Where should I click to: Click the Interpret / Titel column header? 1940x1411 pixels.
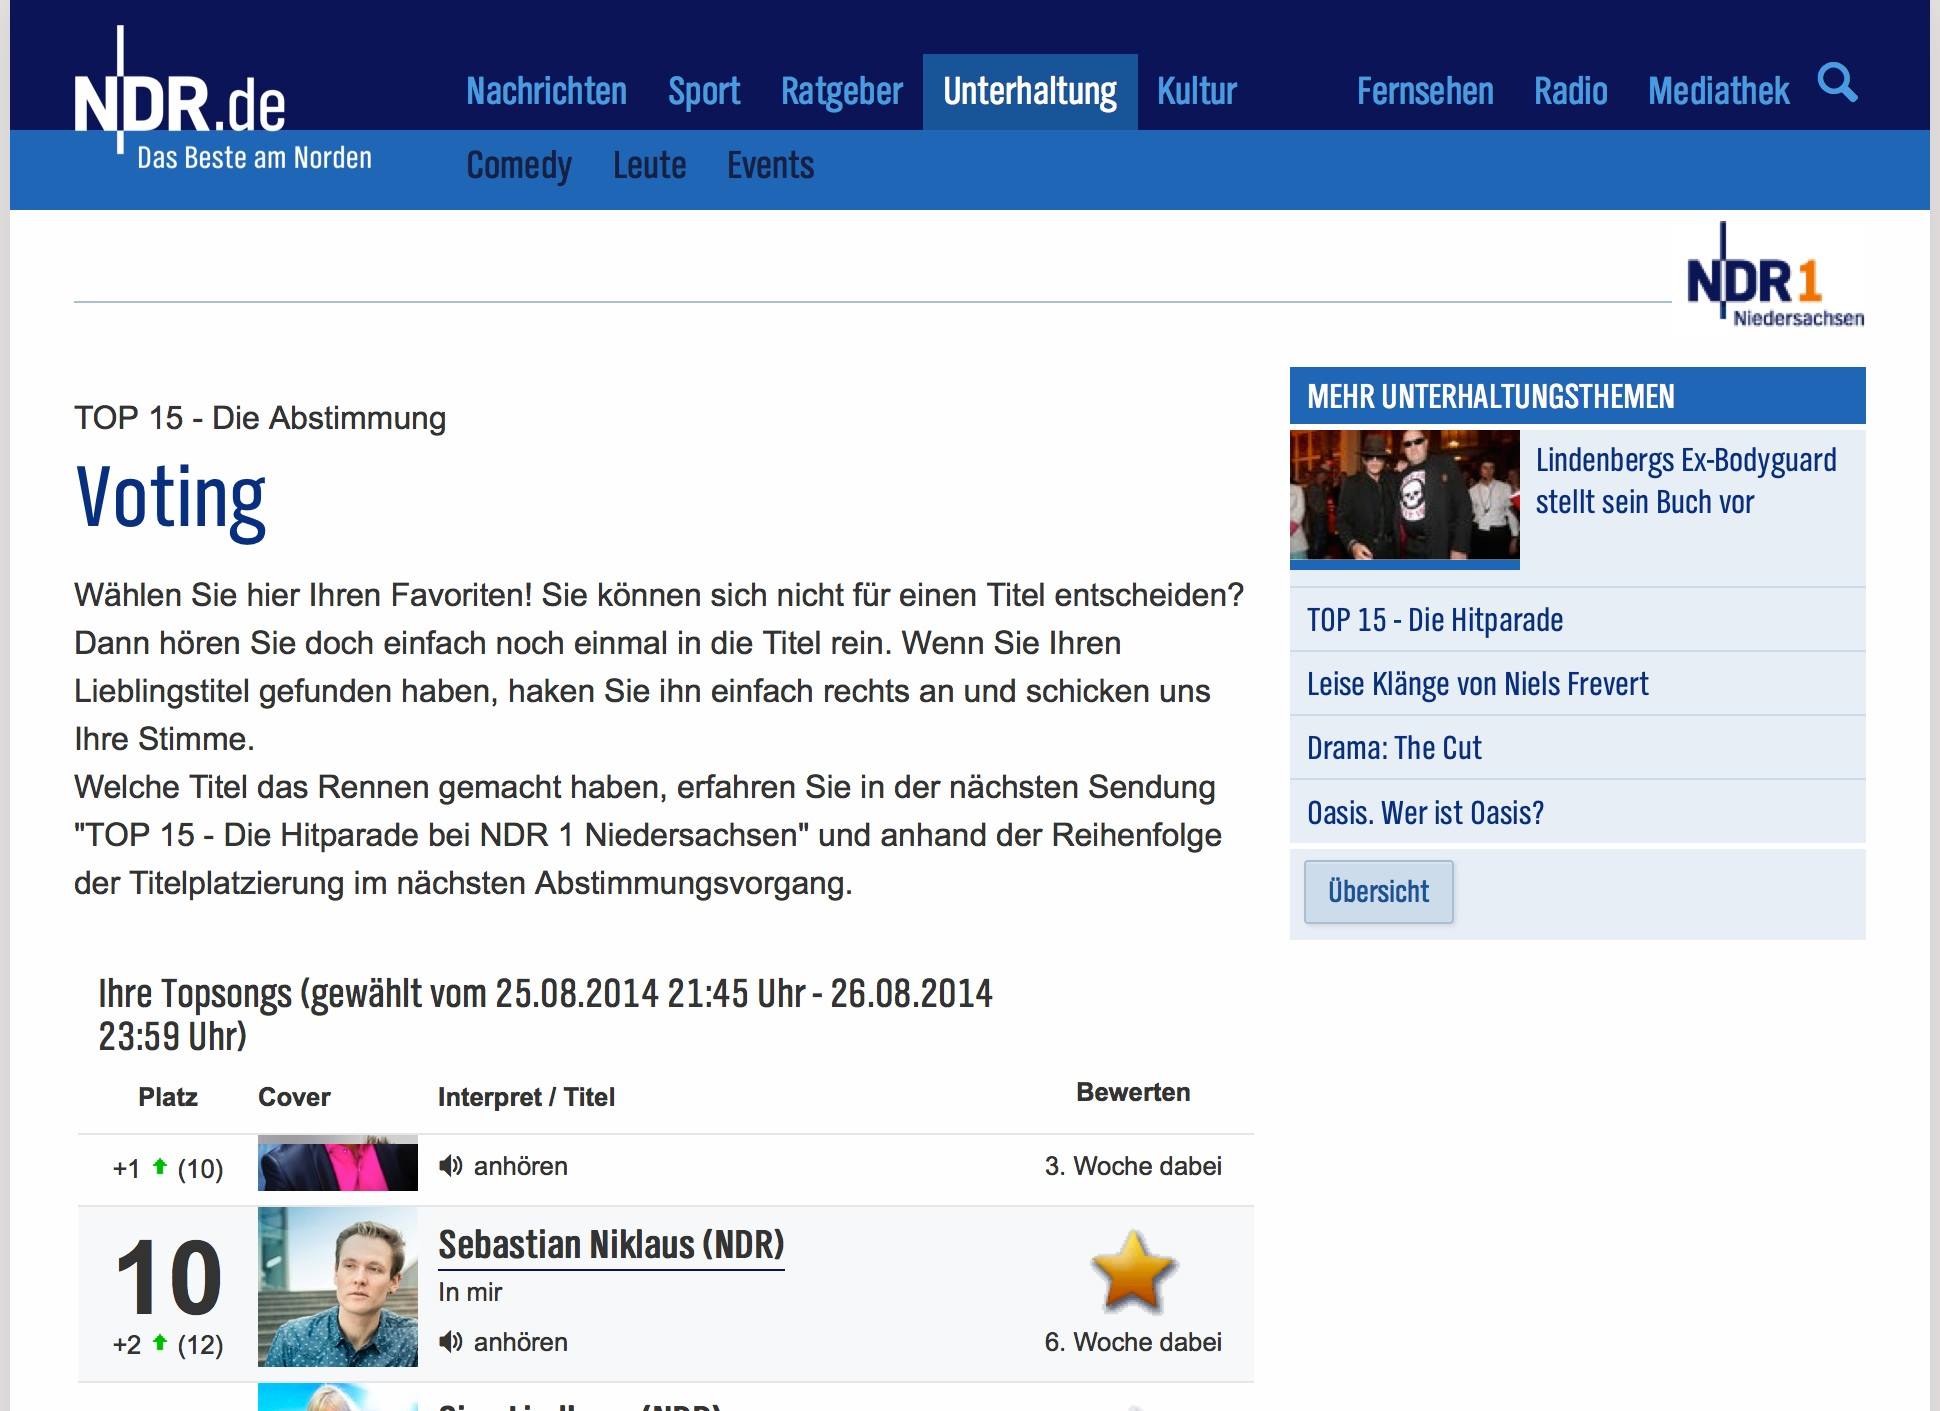[526, 1097]
